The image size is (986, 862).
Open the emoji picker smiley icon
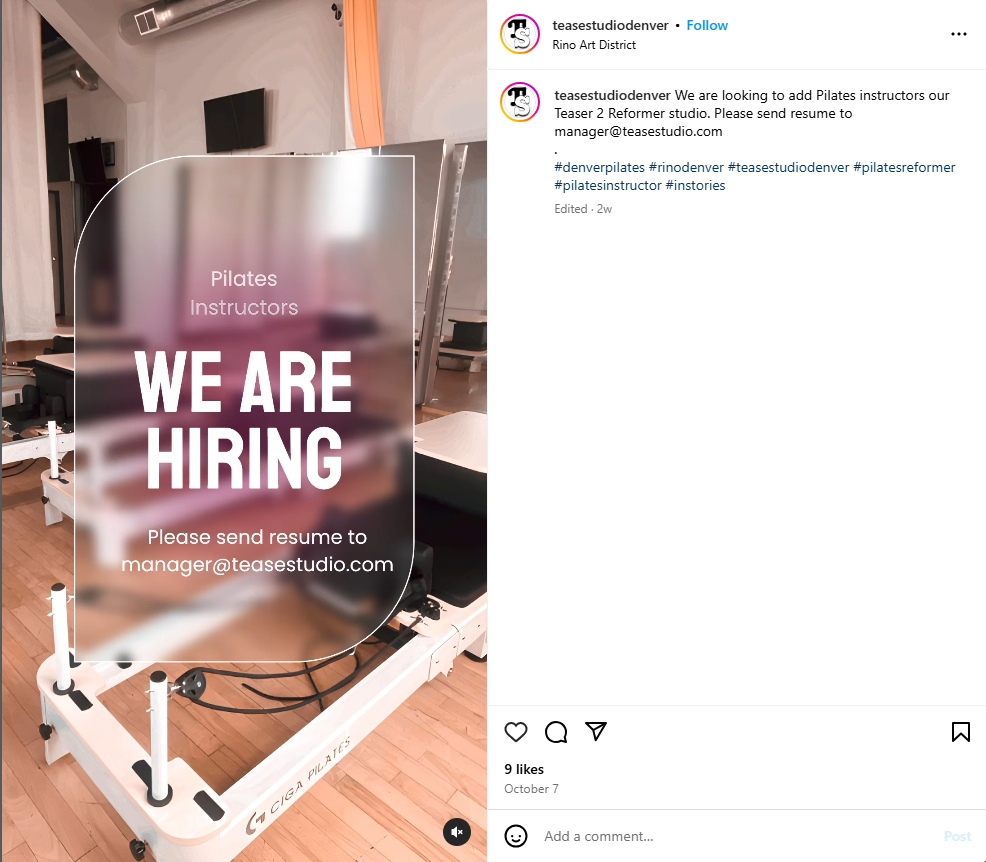pos(516,836)
